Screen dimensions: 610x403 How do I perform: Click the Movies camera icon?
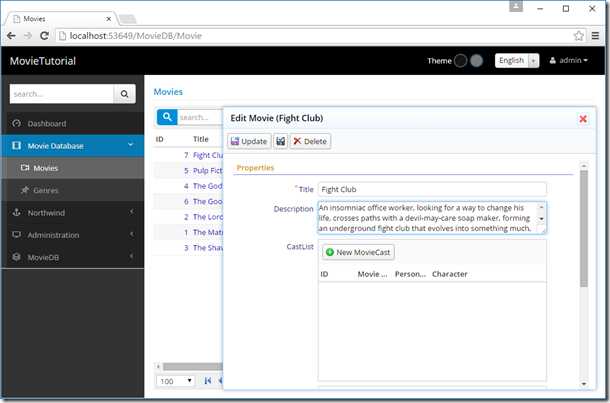(x=25, y=168)
